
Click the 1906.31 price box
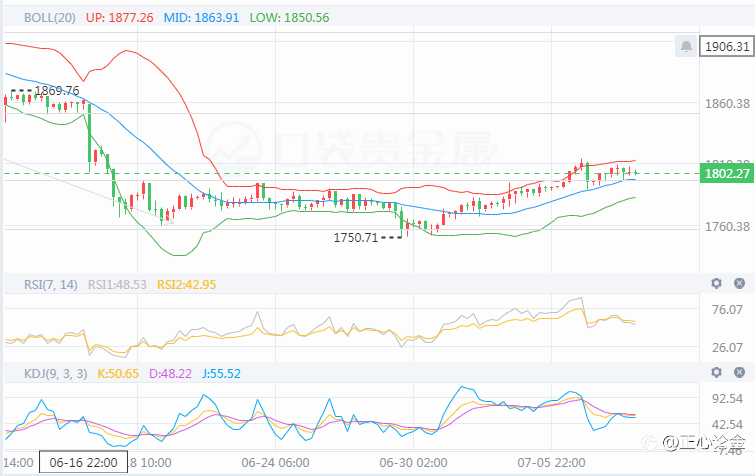[x=727, y=46]
